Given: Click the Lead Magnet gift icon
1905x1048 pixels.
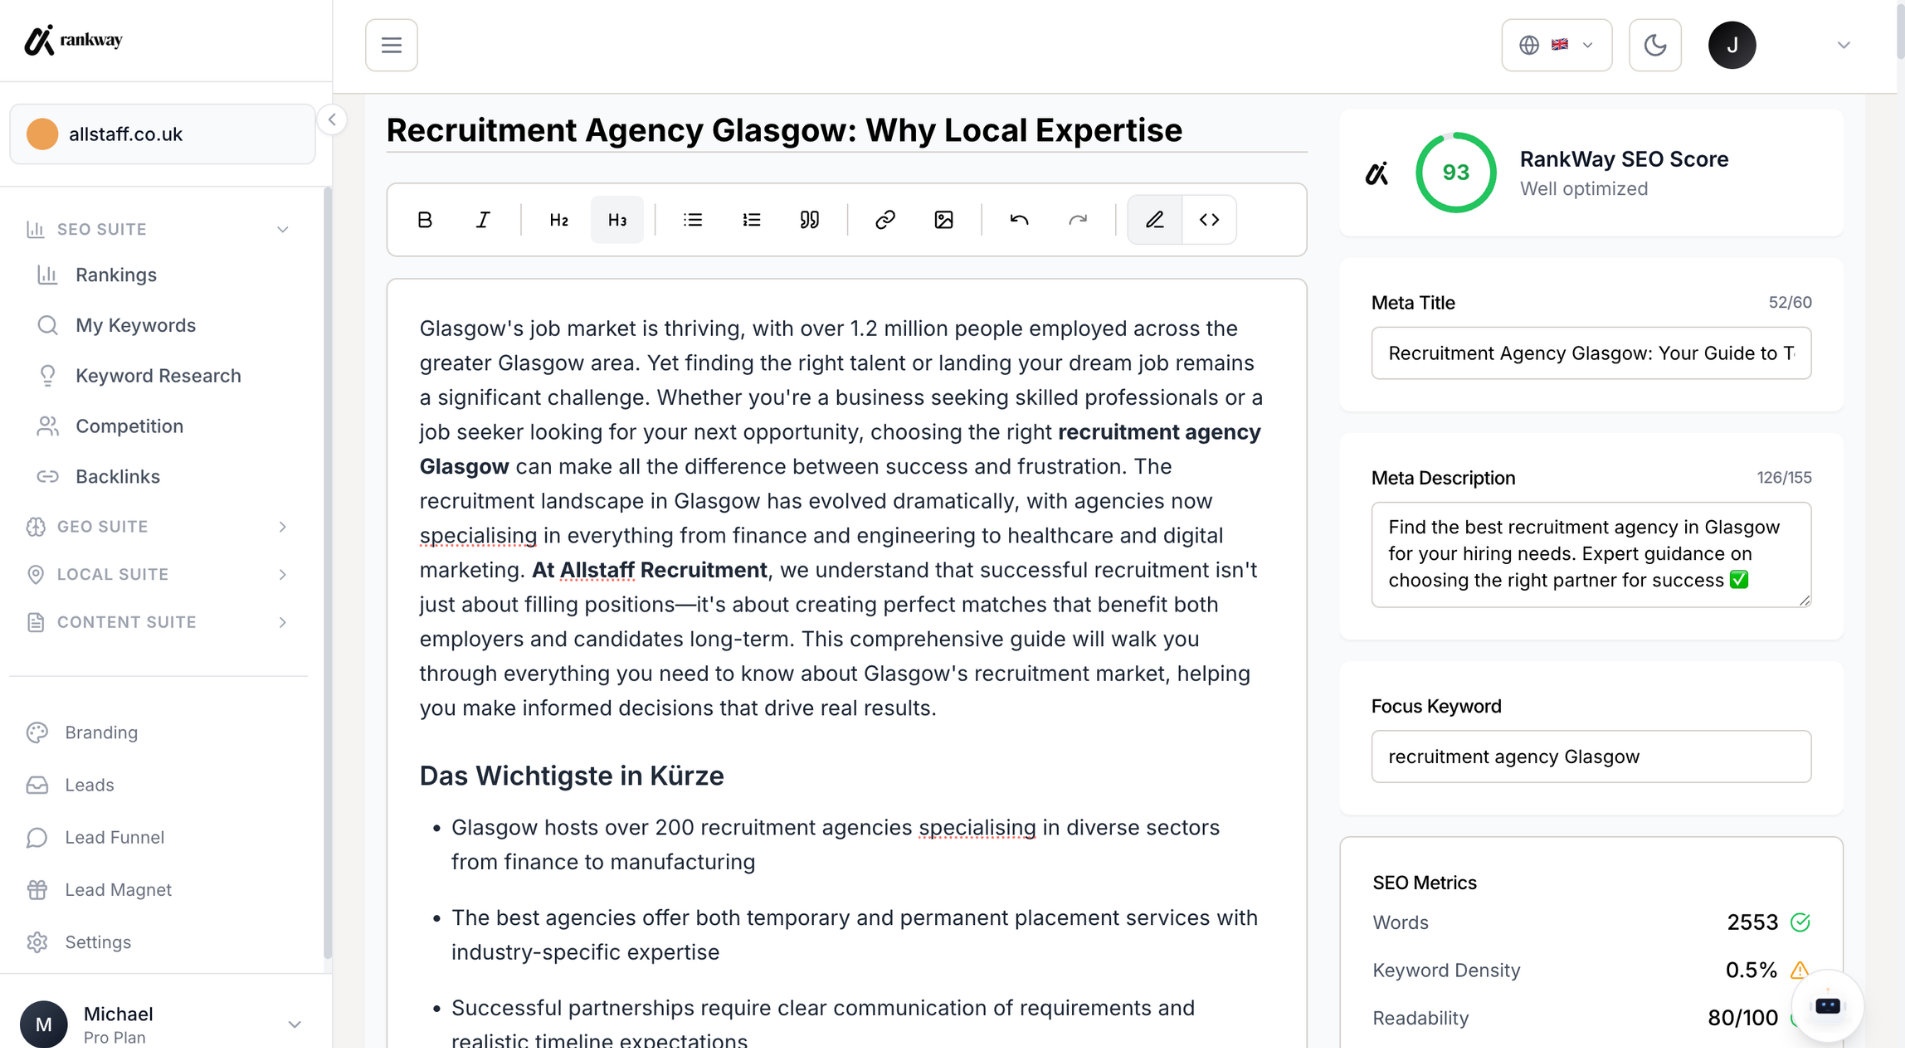Looking at the screenshot, I should point(37,890).
